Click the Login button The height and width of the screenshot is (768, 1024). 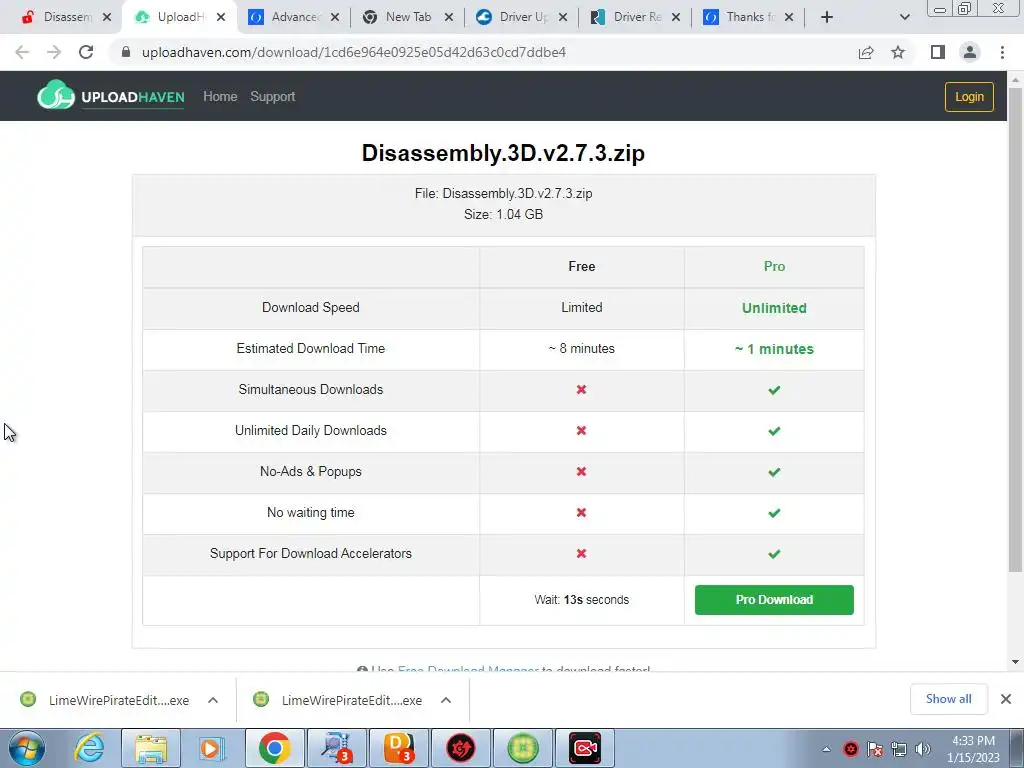coord(969,97)
